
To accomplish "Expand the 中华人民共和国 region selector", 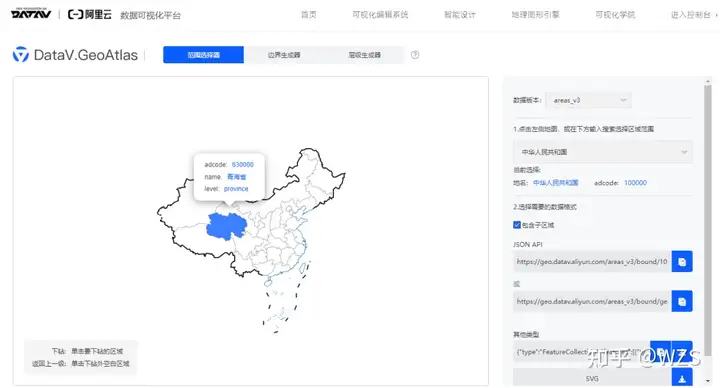I will pos(603,152).
